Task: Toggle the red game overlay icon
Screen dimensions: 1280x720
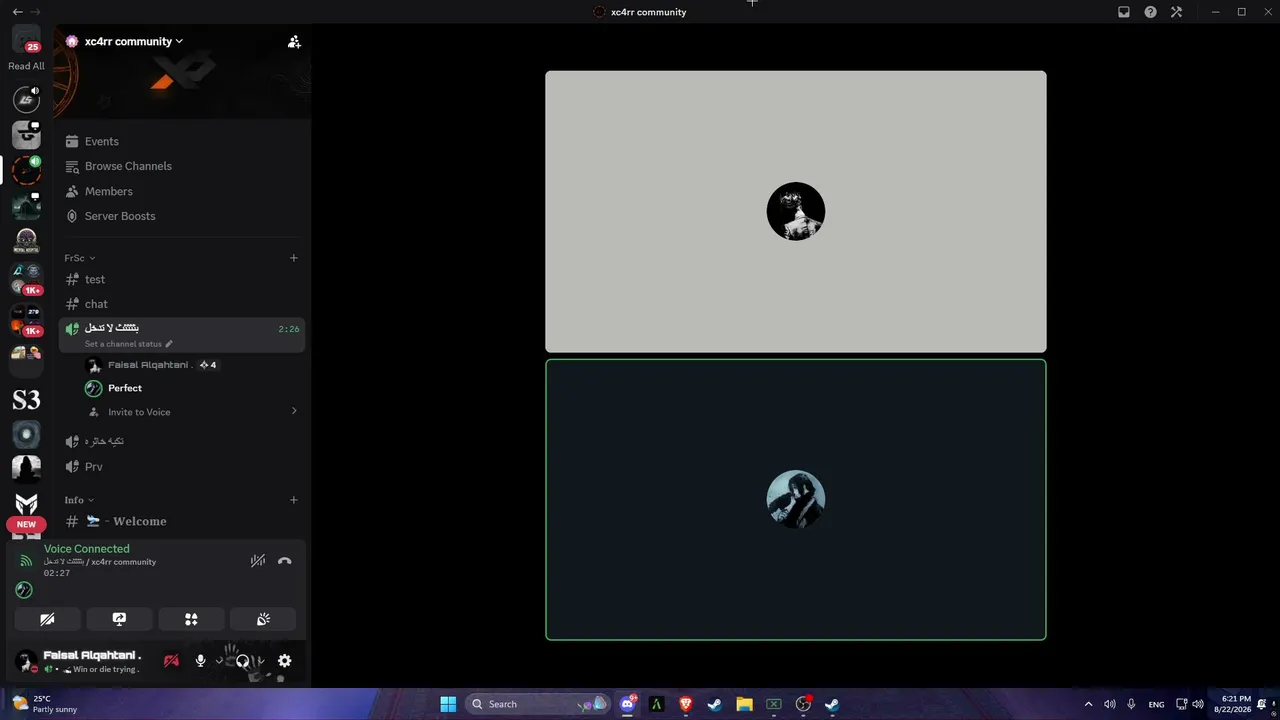Action: [171, 661]
